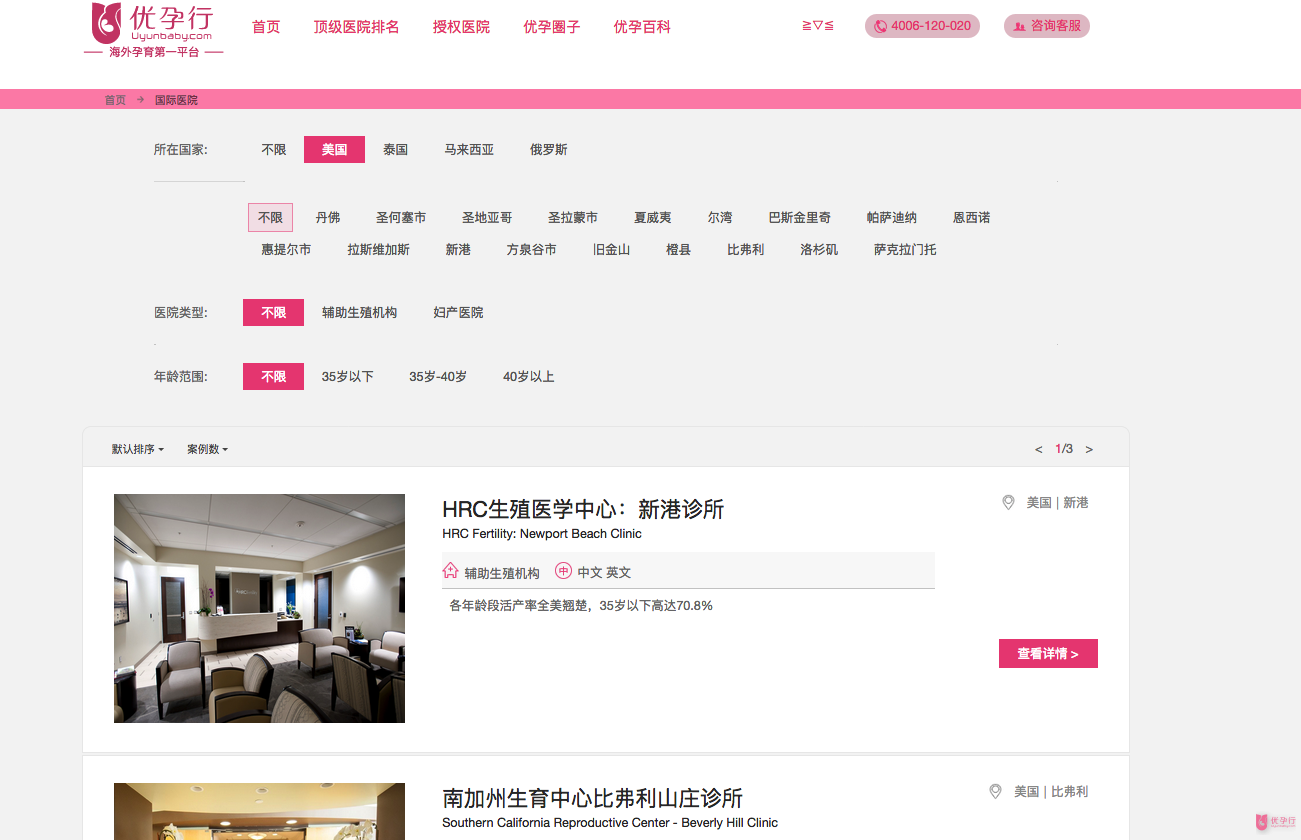Select 不限 for country filter
The image size is (1301, 840).
(274, 150)
